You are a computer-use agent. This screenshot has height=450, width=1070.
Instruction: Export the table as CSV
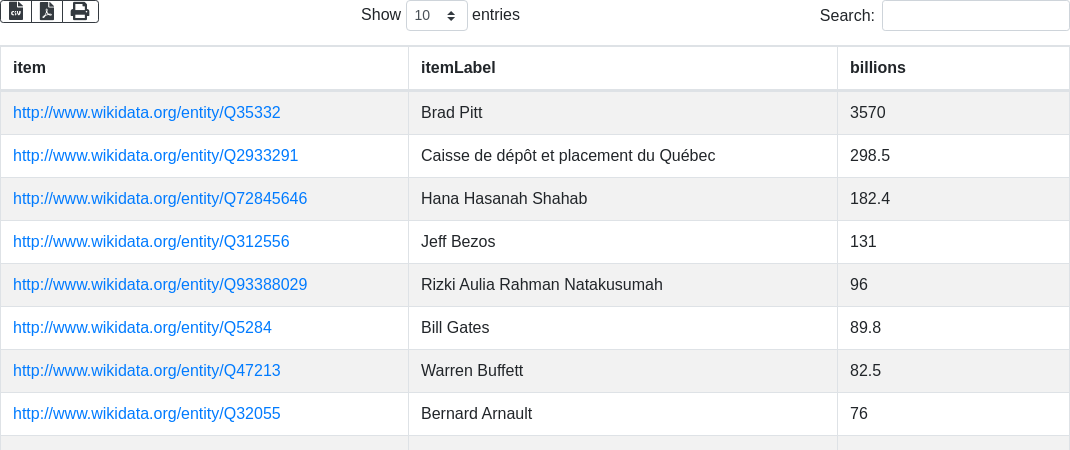pyautogui.click(x=16, y=12)
